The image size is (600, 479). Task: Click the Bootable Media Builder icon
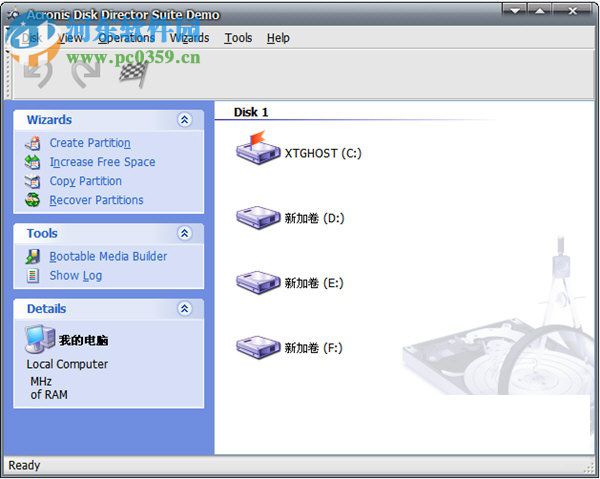click(33, 256)
